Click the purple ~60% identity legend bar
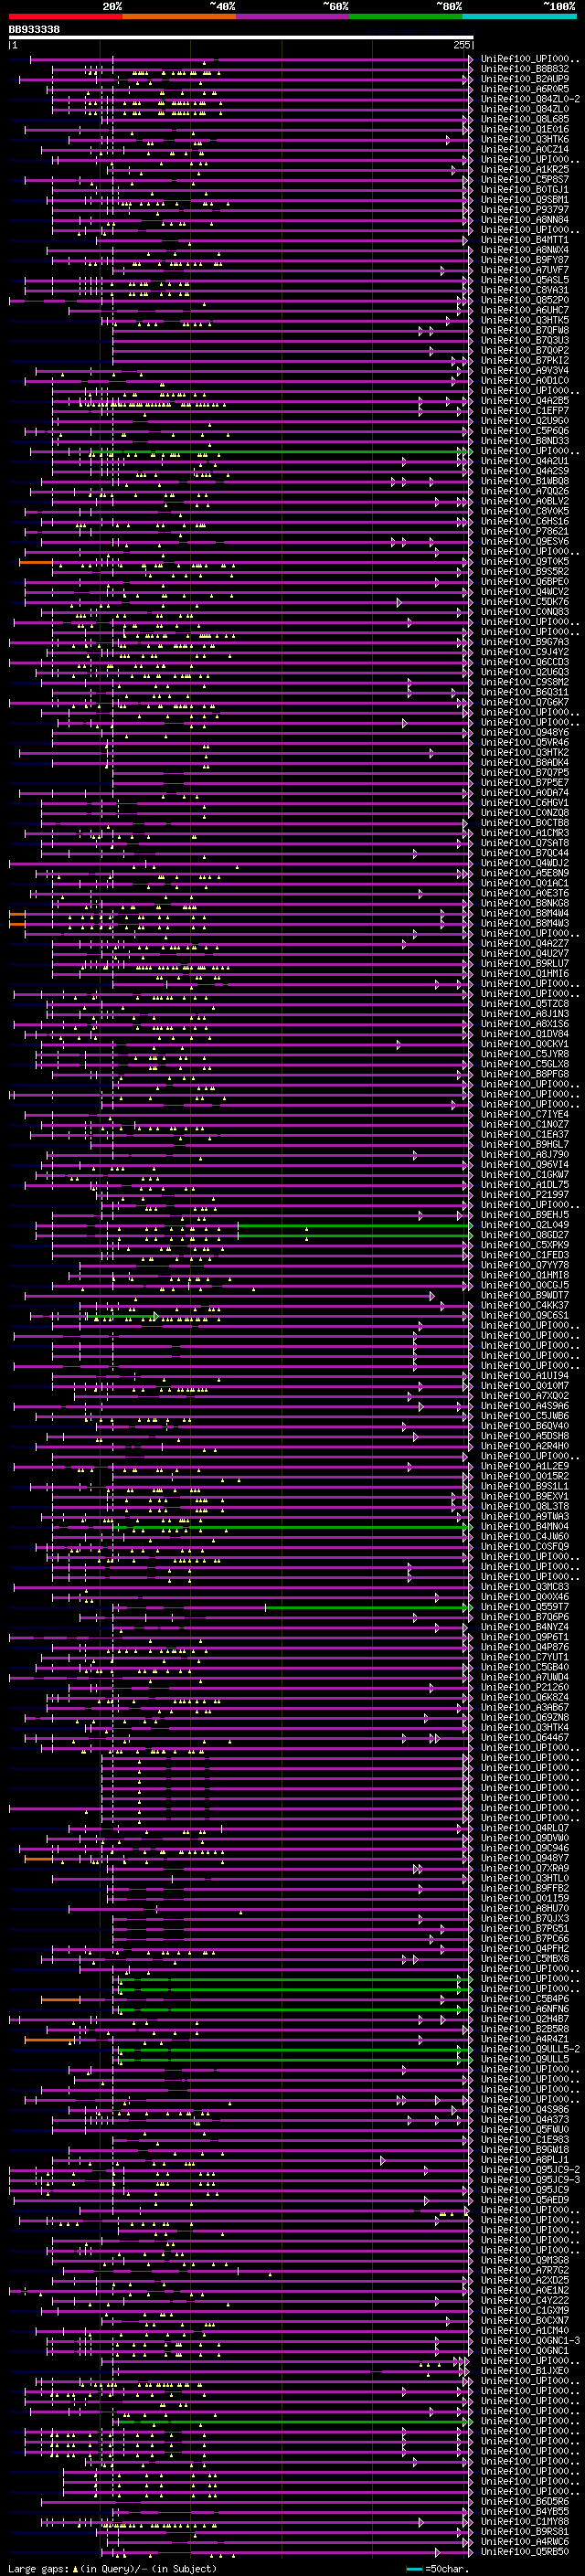This screenshot has height=2576, width=585. 292,16
